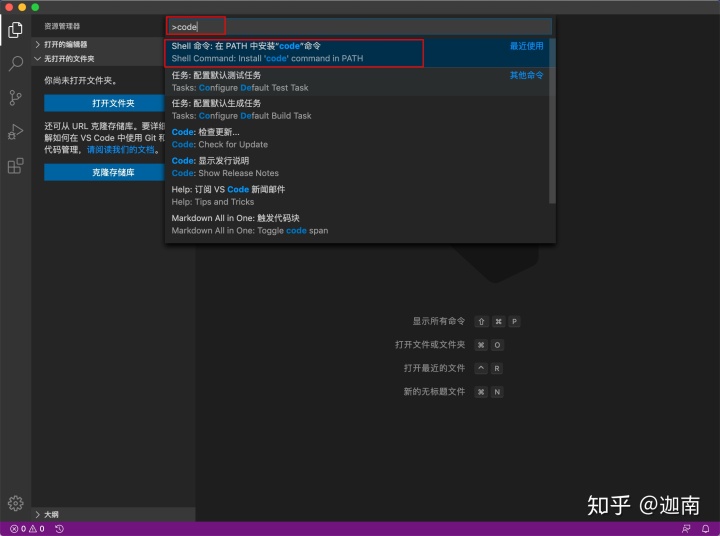Image resolution: width=720 pixels, height=536 pixels.
Task: Click the green fullscreen window button
Action: click(x=35, y=7)
